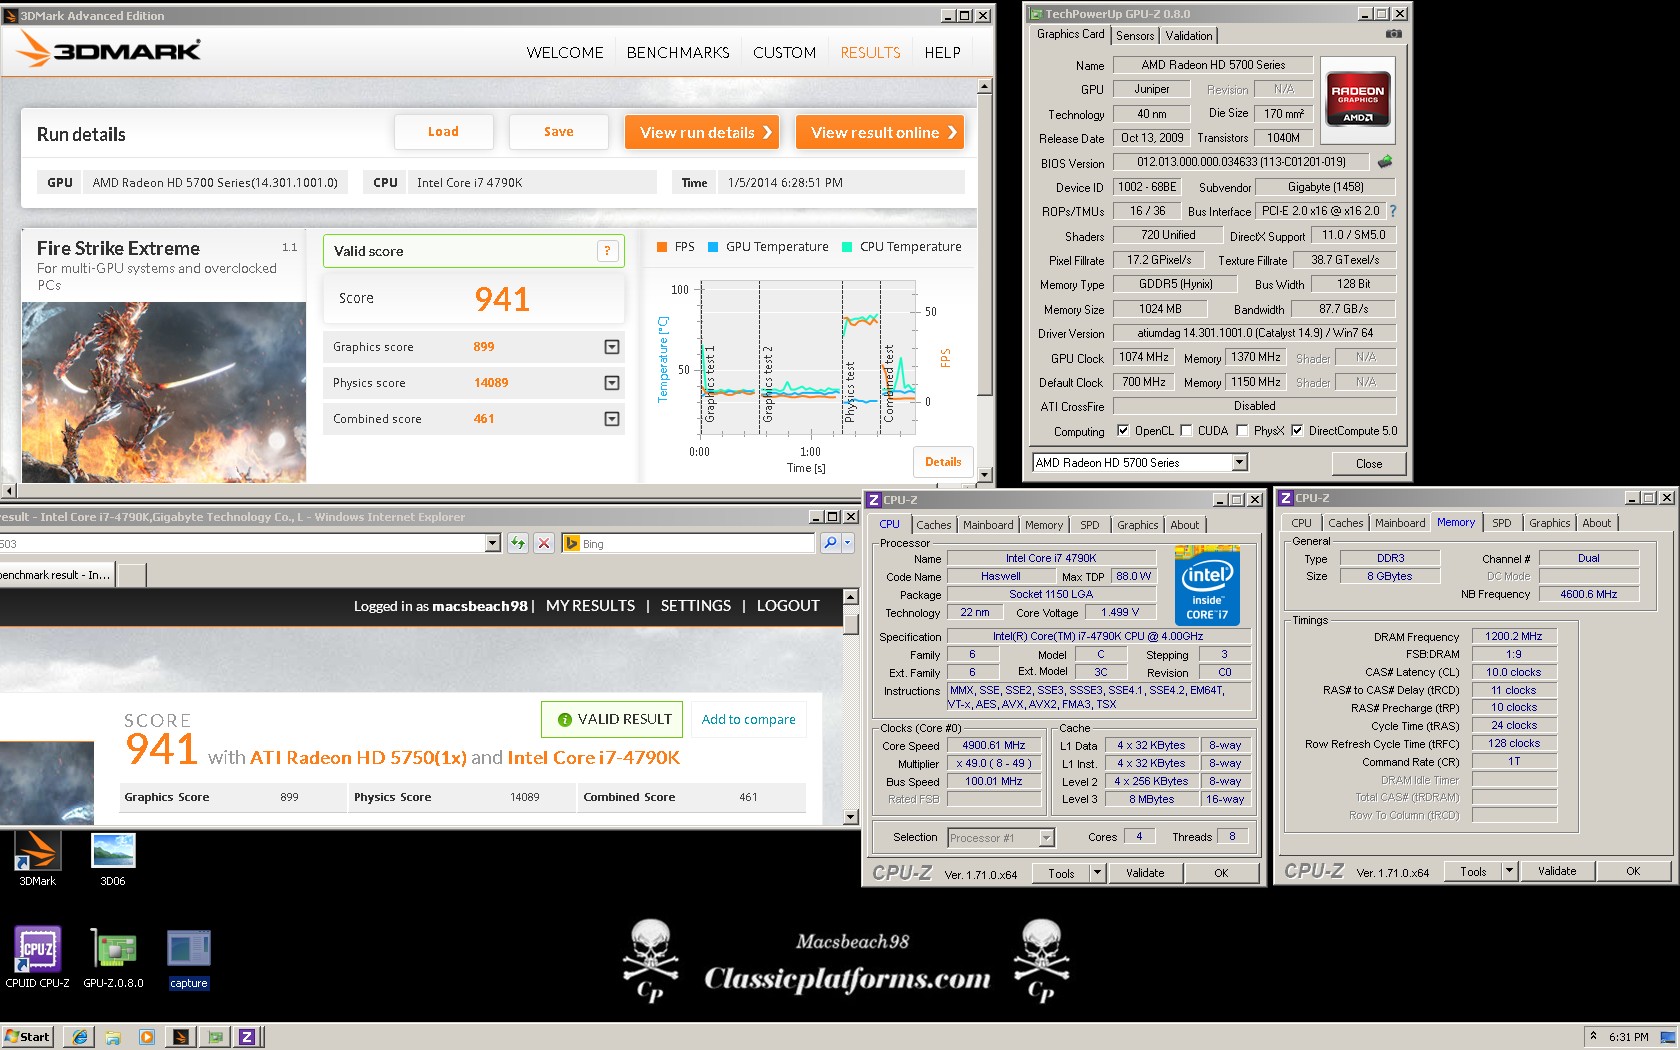The width and height of the screenshot is (1680, 1050).
Task: Click the BIOS save icon in GPU-Z
Action: [x=1385, y=161]
